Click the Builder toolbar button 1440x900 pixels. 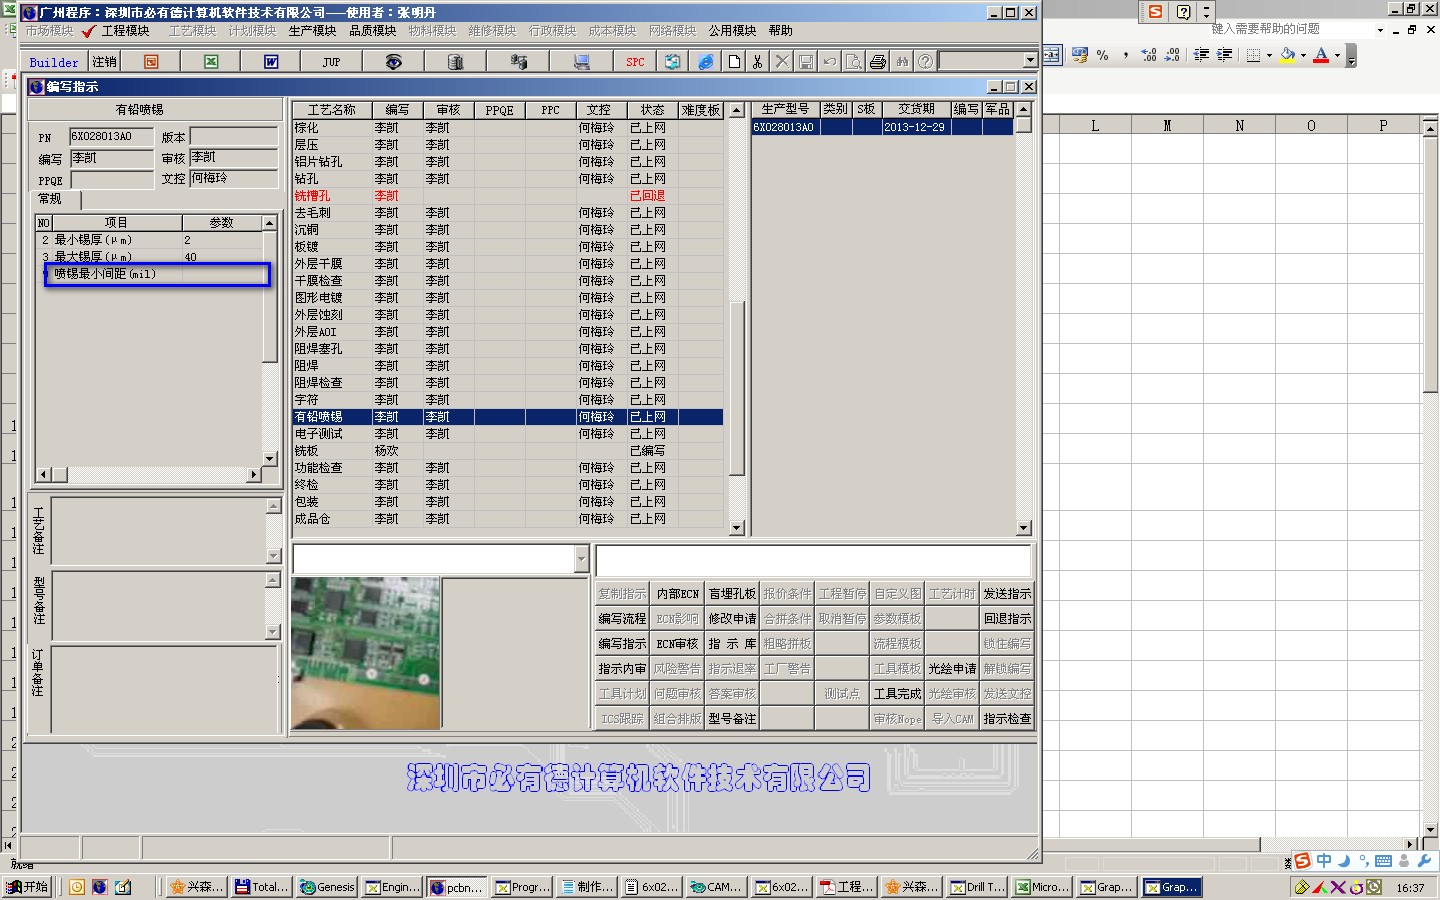point(54,62)
